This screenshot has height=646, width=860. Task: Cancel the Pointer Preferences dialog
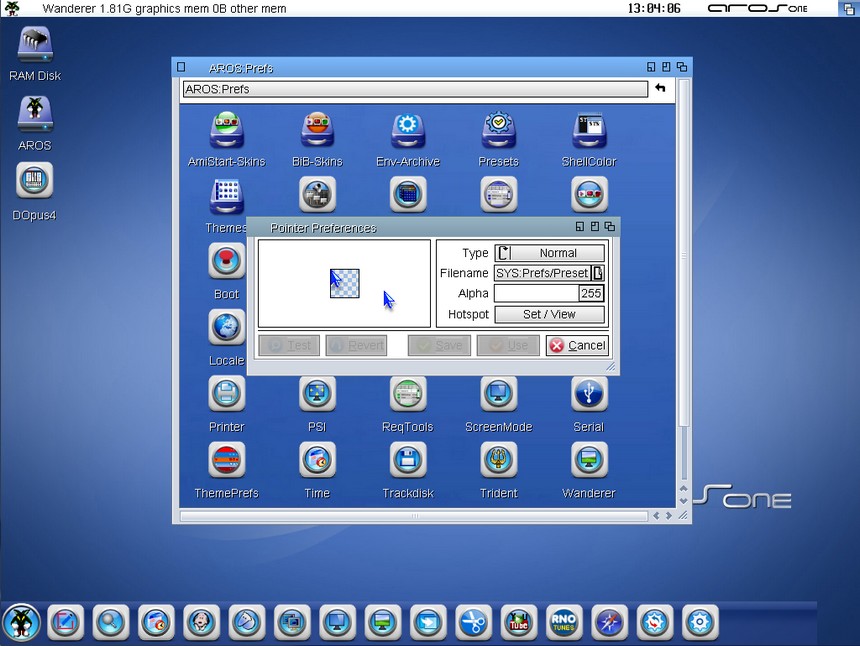577,345
